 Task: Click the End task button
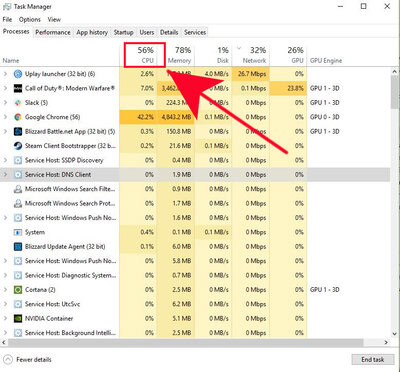[372, 360]
